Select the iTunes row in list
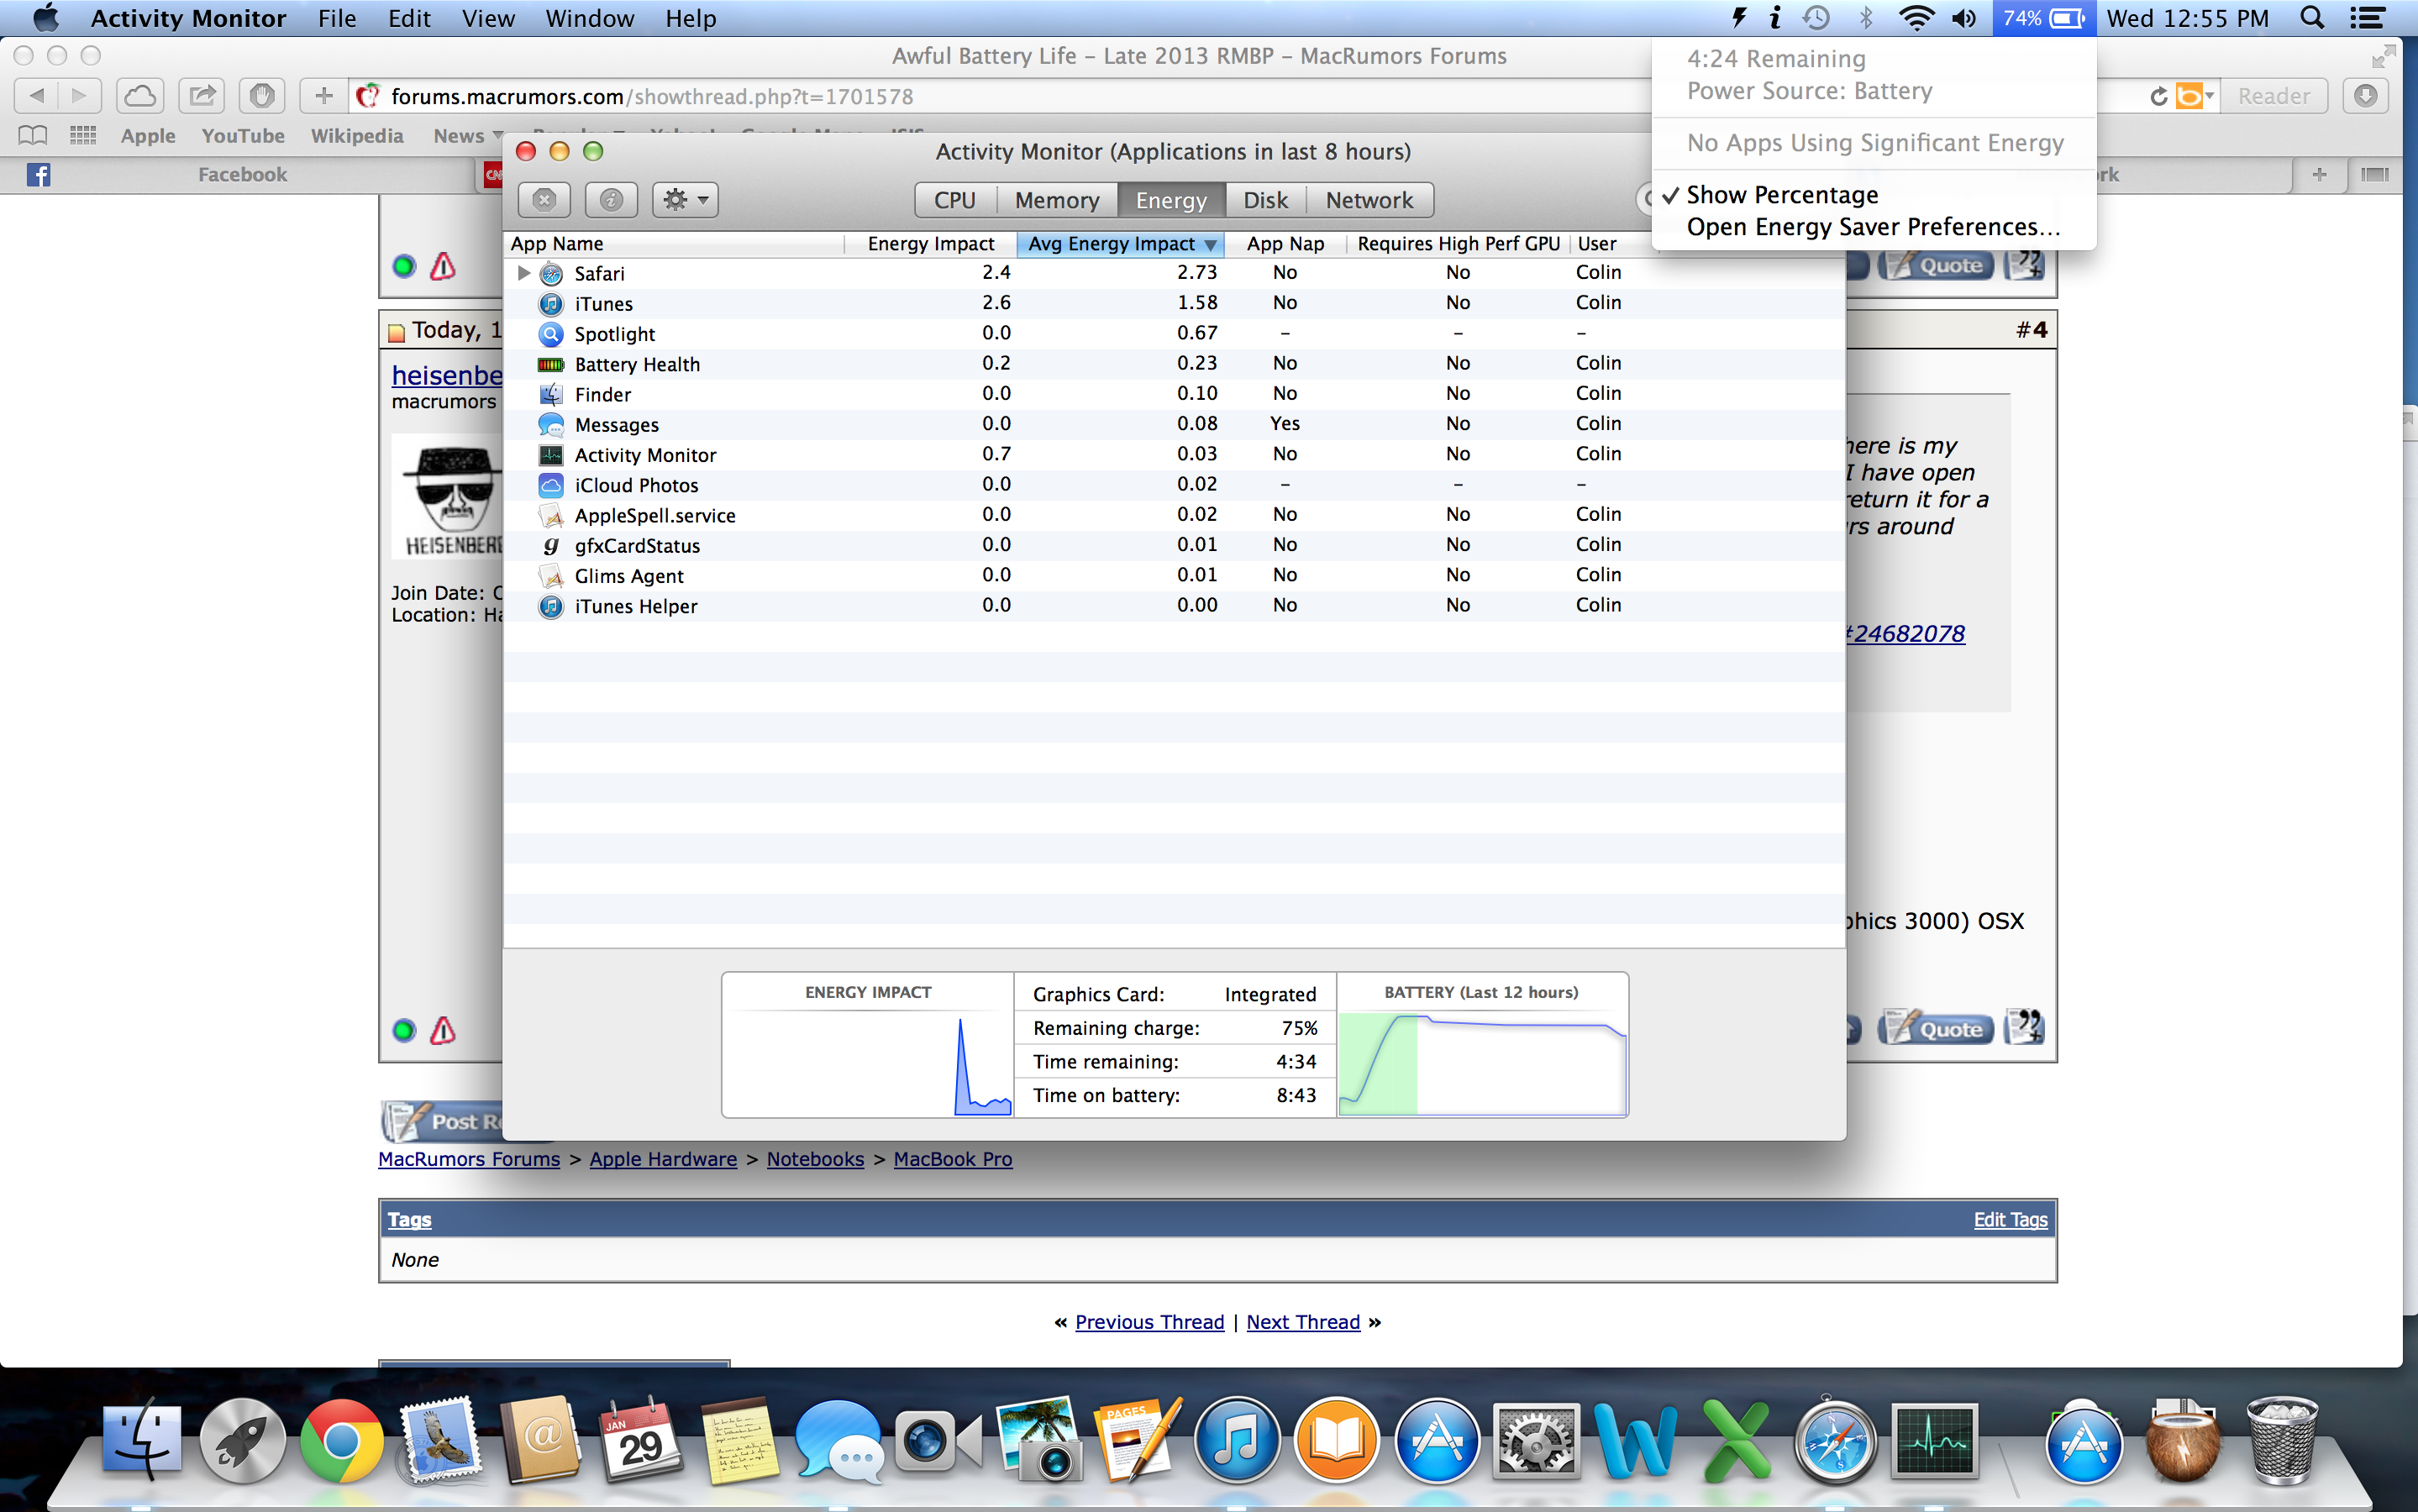Screen dimensions: 2418x1512 pyautogui.click(x=603, y=304)
